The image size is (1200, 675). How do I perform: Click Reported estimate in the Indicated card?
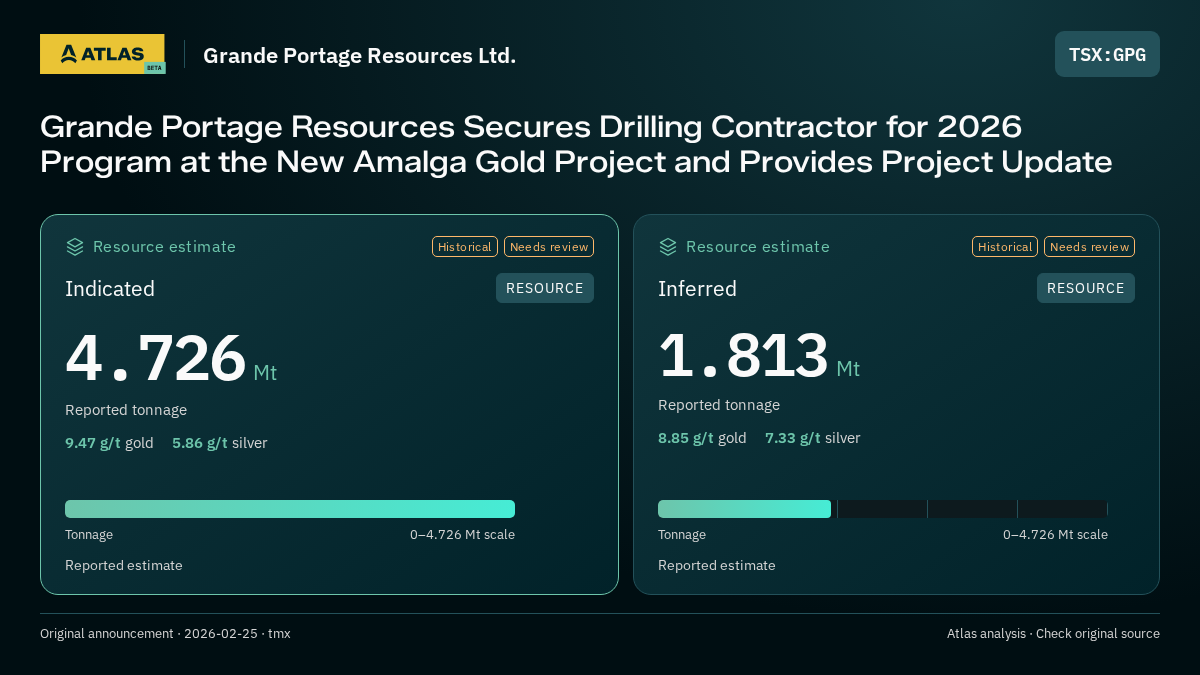click(124, 565)
